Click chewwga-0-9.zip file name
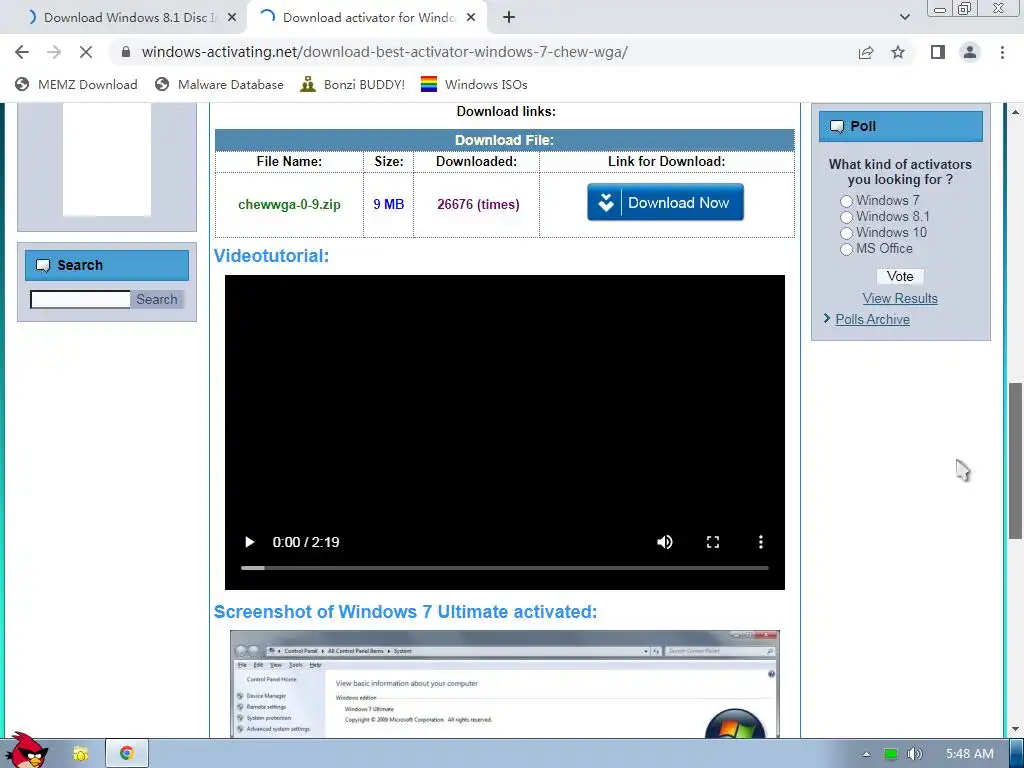Viewport: 1024px width, 768px height. click(289, 204)
